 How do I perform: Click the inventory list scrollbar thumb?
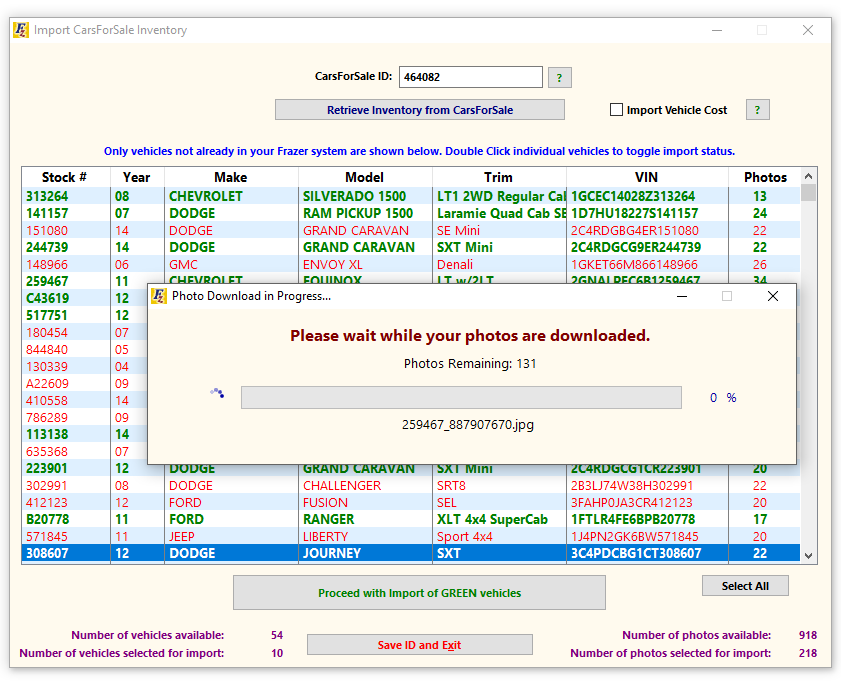(x=808, y=192)
